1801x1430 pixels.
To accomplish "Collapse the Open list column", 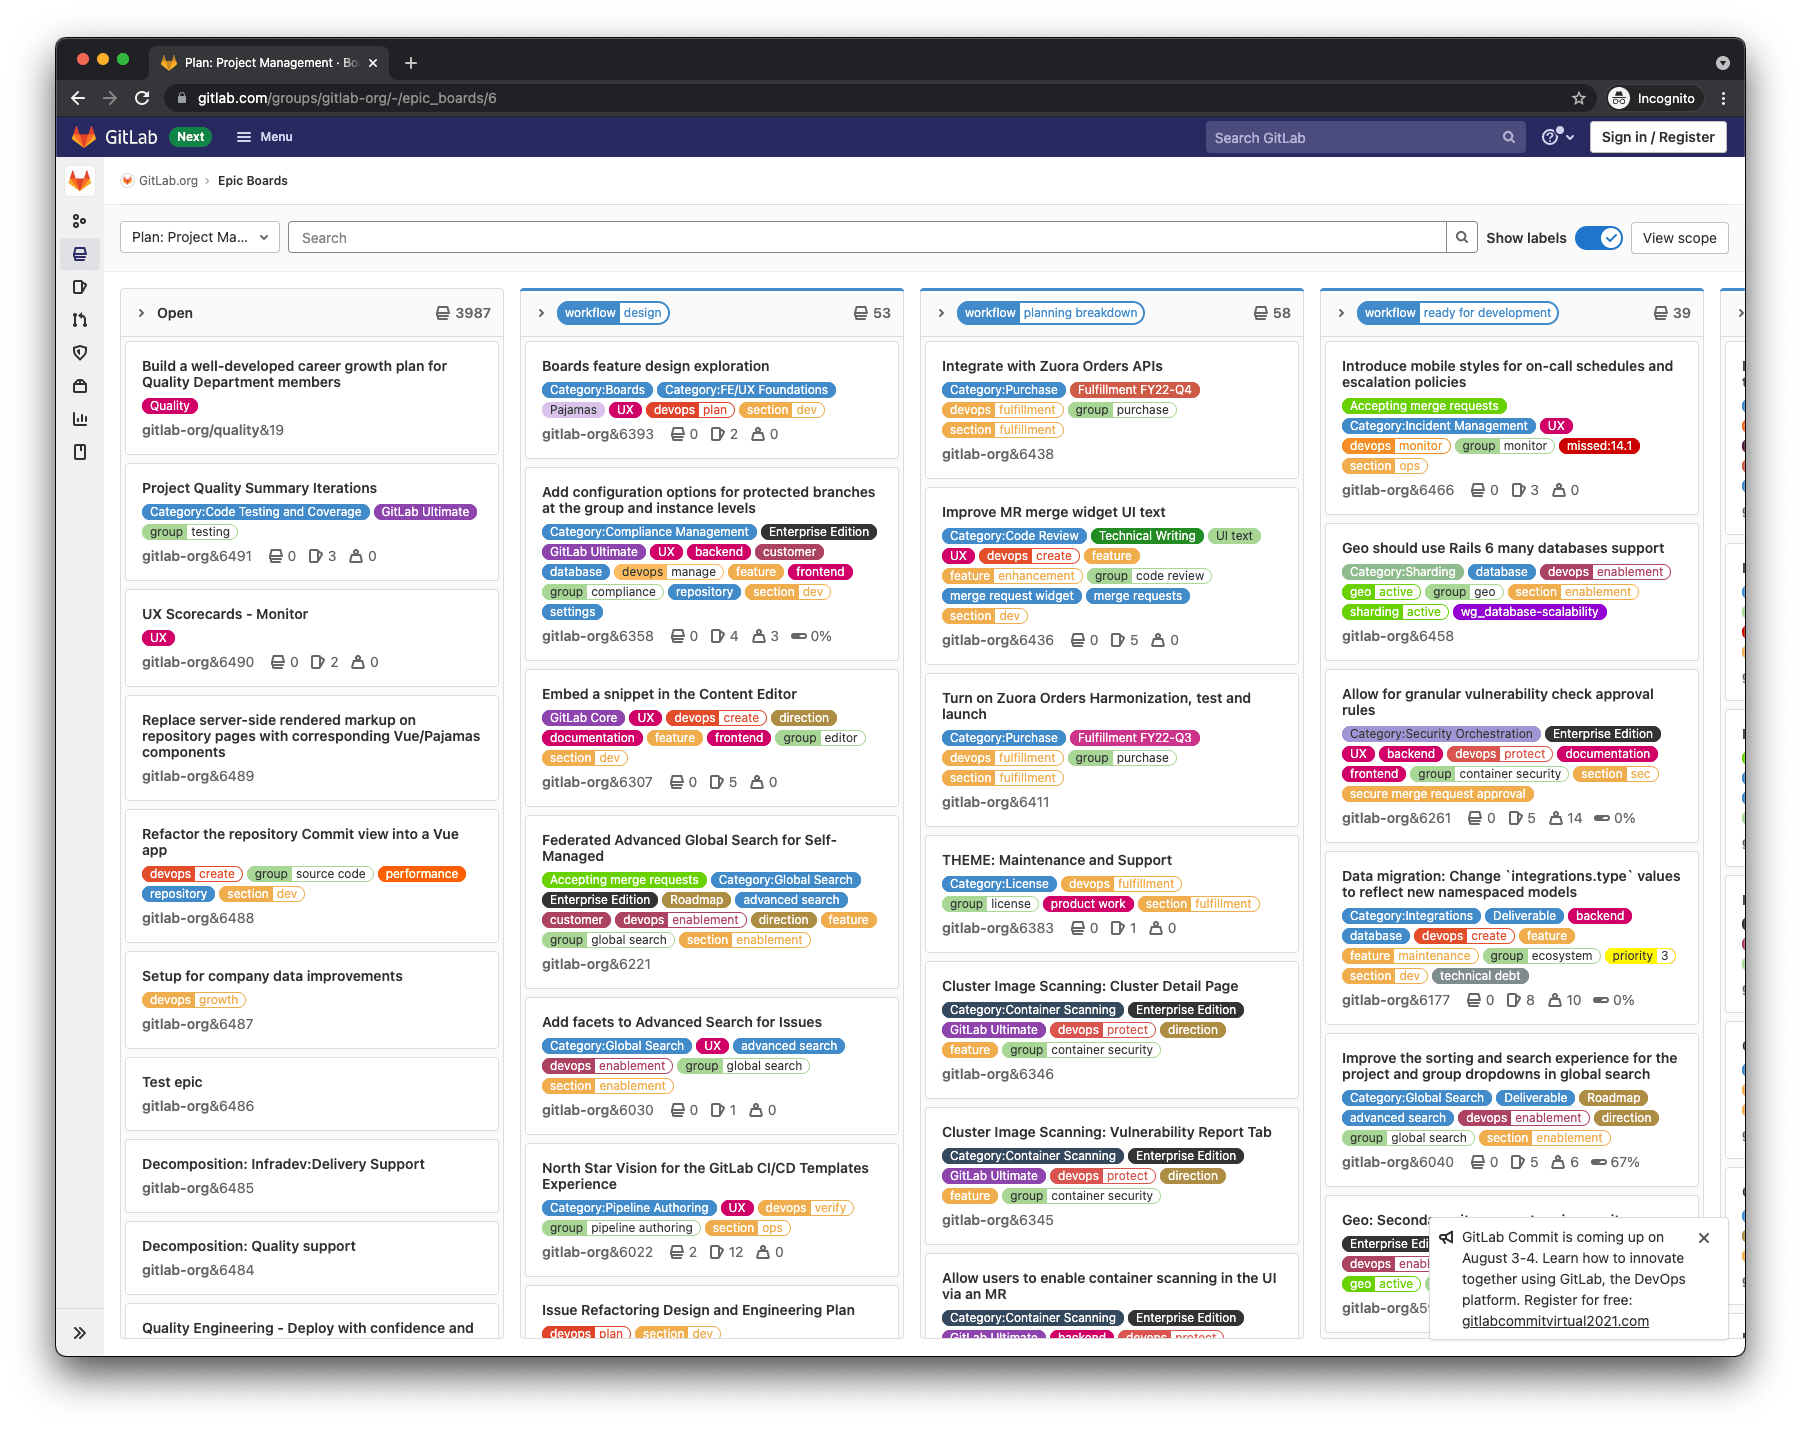I will click(141, 313).
